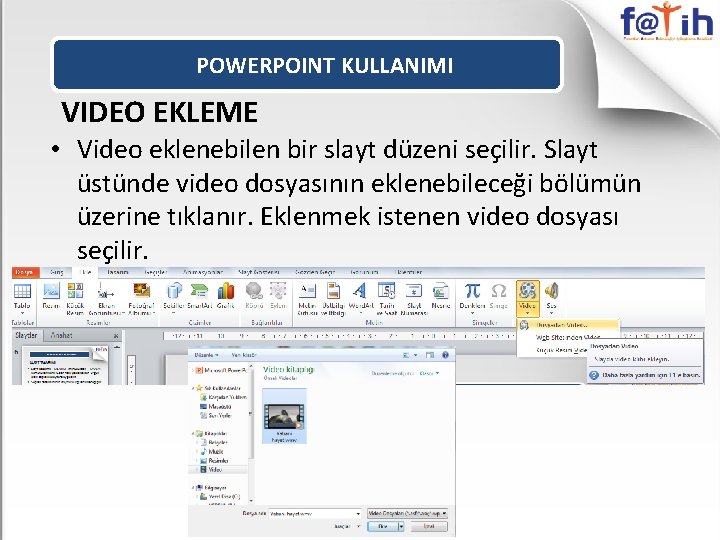Select Müzik library in dialog sidebar
The image size is (720, 540).
pyautogui.click(x=211, y=451)
